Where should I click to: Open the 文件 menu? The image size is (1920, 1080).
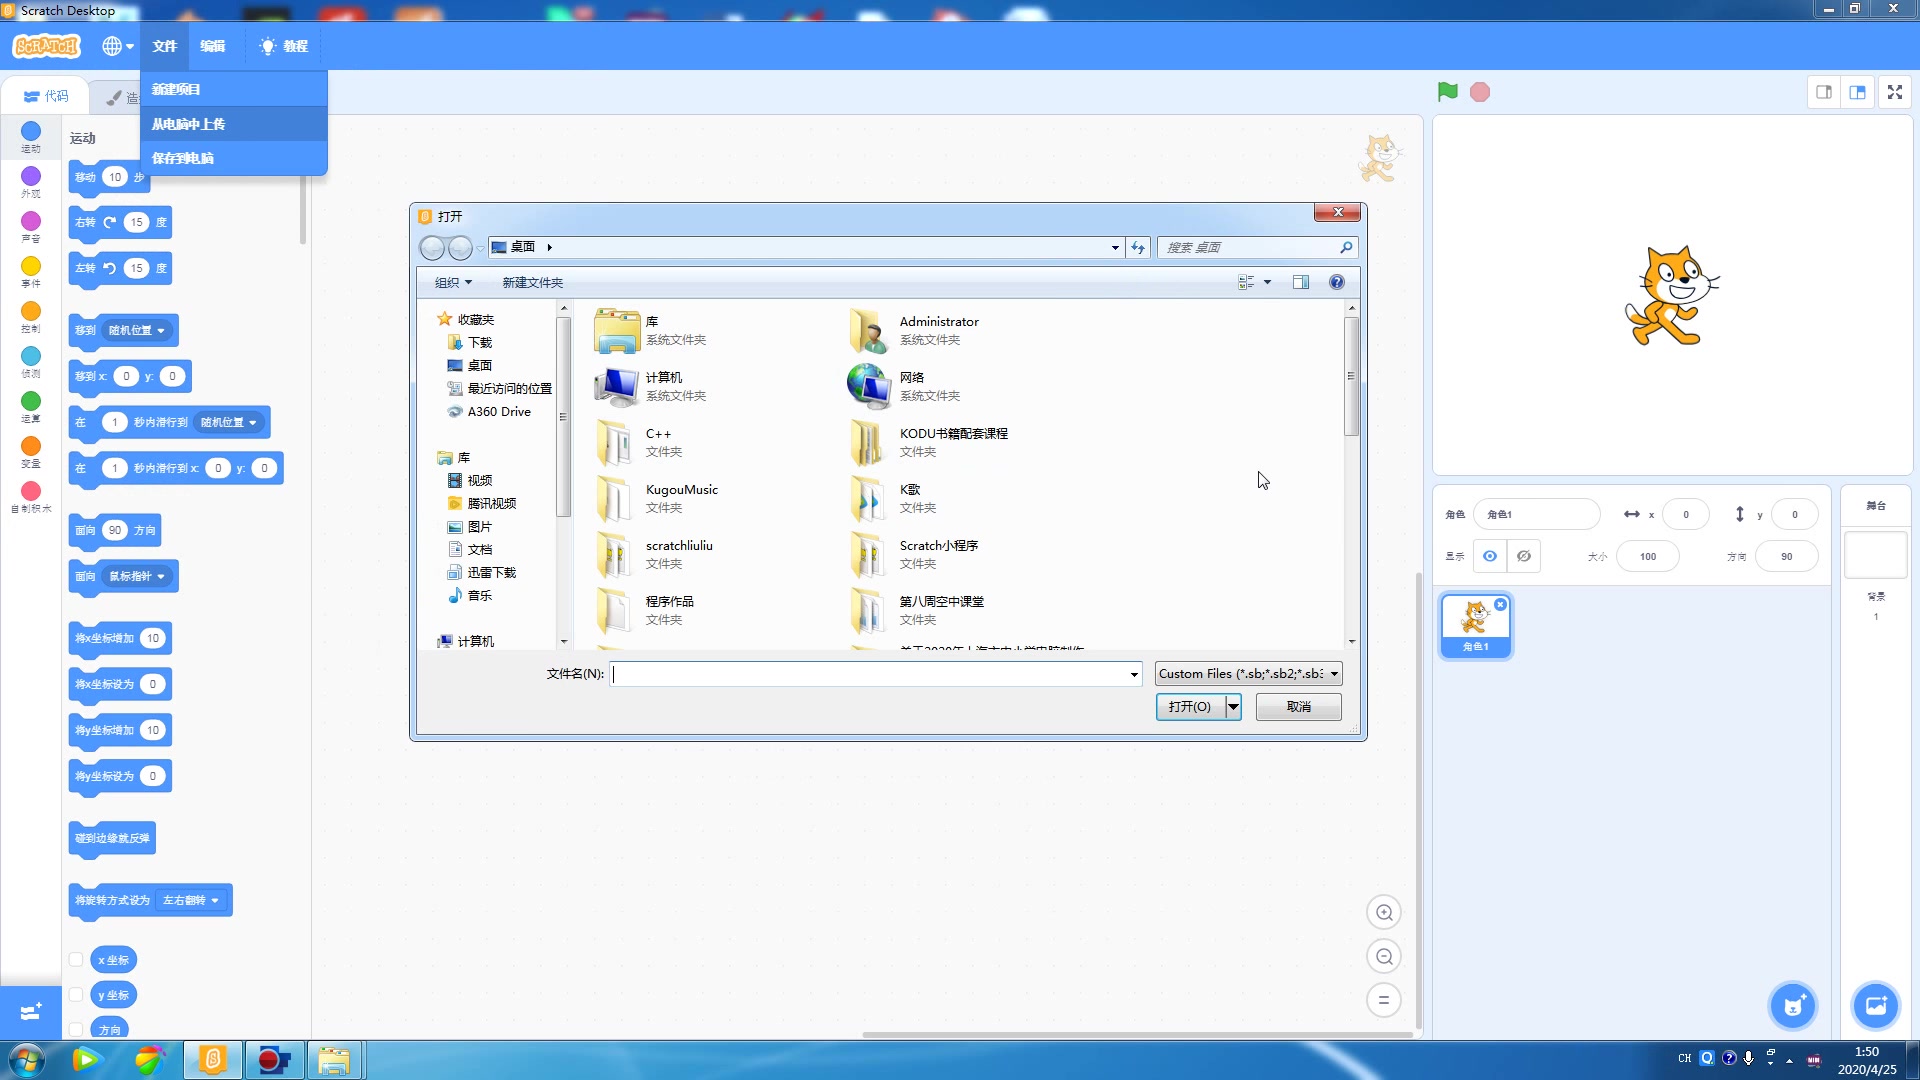pyautogui.click(x=164, y=46)
